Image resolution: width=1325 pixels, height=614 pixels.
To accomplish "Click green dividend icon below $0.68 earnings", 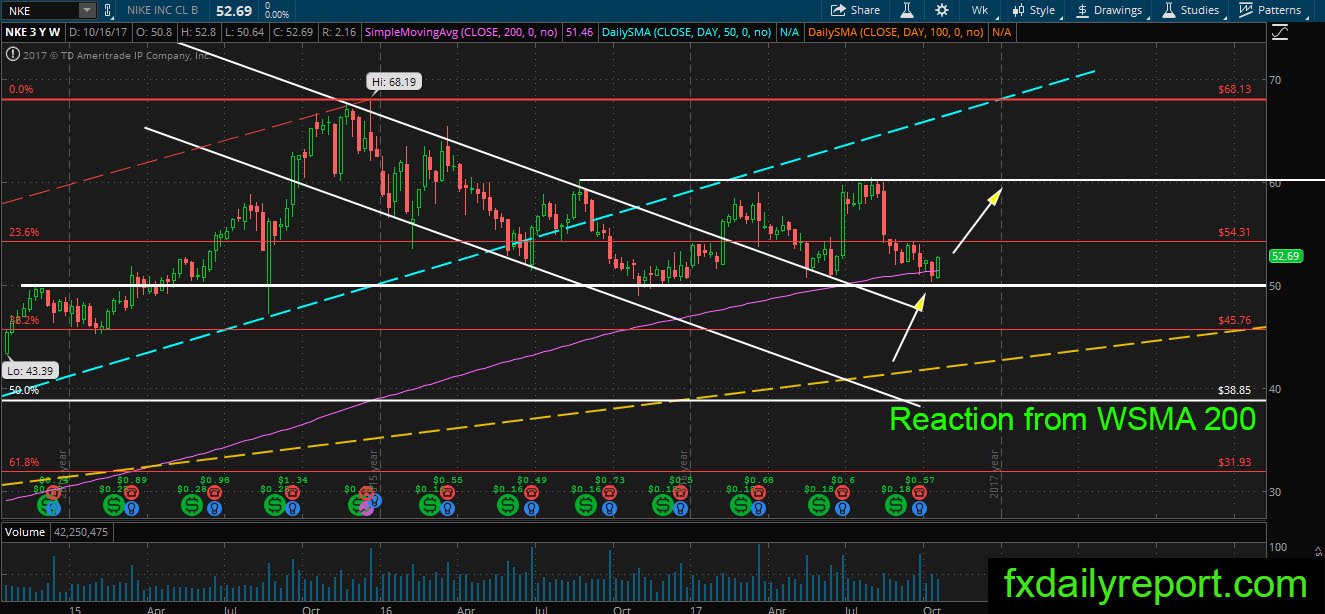I will [741, 507].
